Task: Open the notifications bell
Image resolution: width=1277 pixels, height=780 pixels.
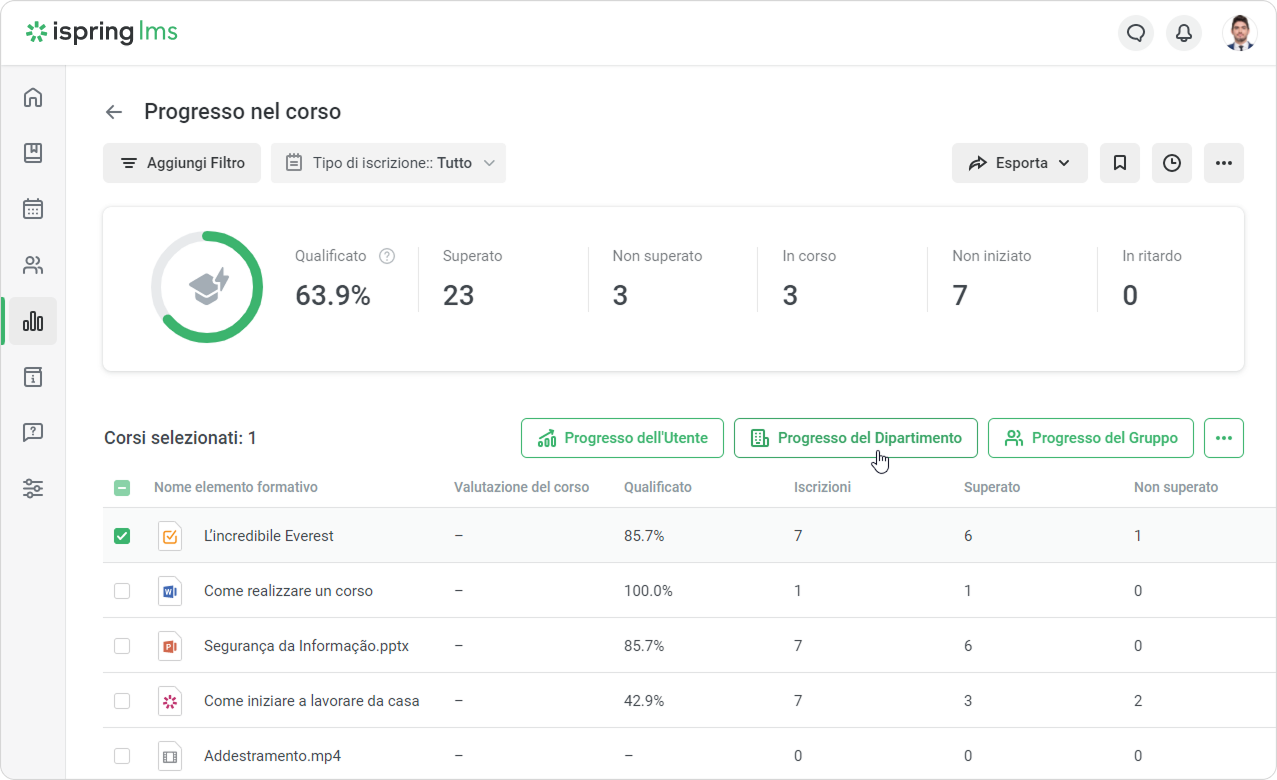Action: (1183, 33)
